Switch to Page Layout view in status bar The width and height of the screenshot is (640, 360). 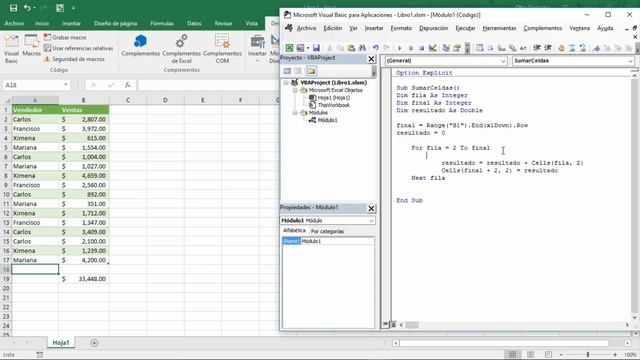530,354
